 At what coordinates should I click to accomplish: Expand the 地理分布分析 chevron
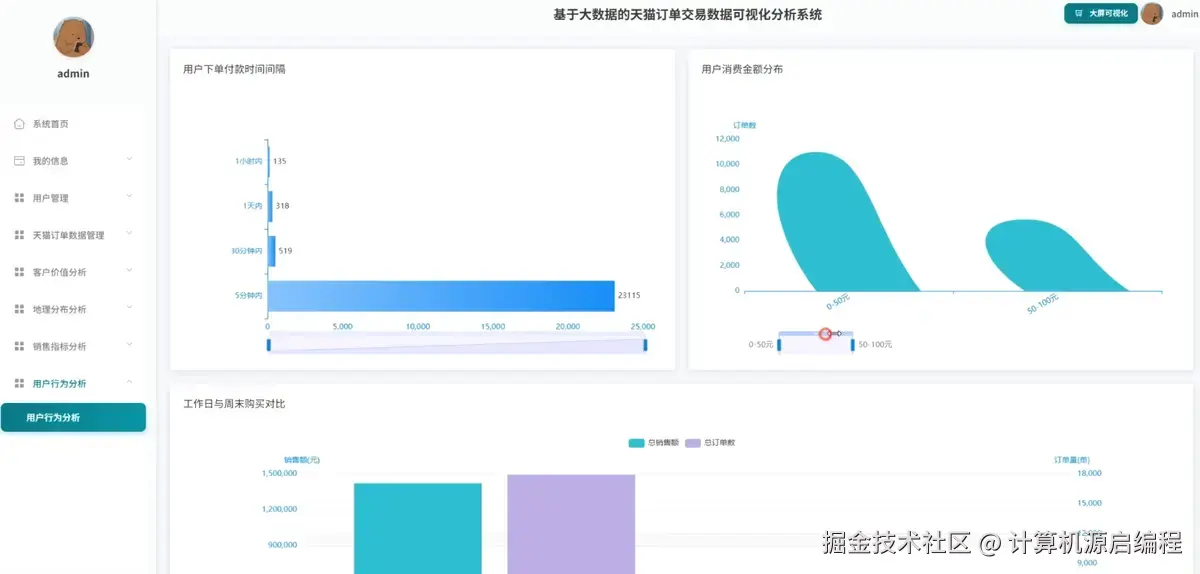[130, 308]
